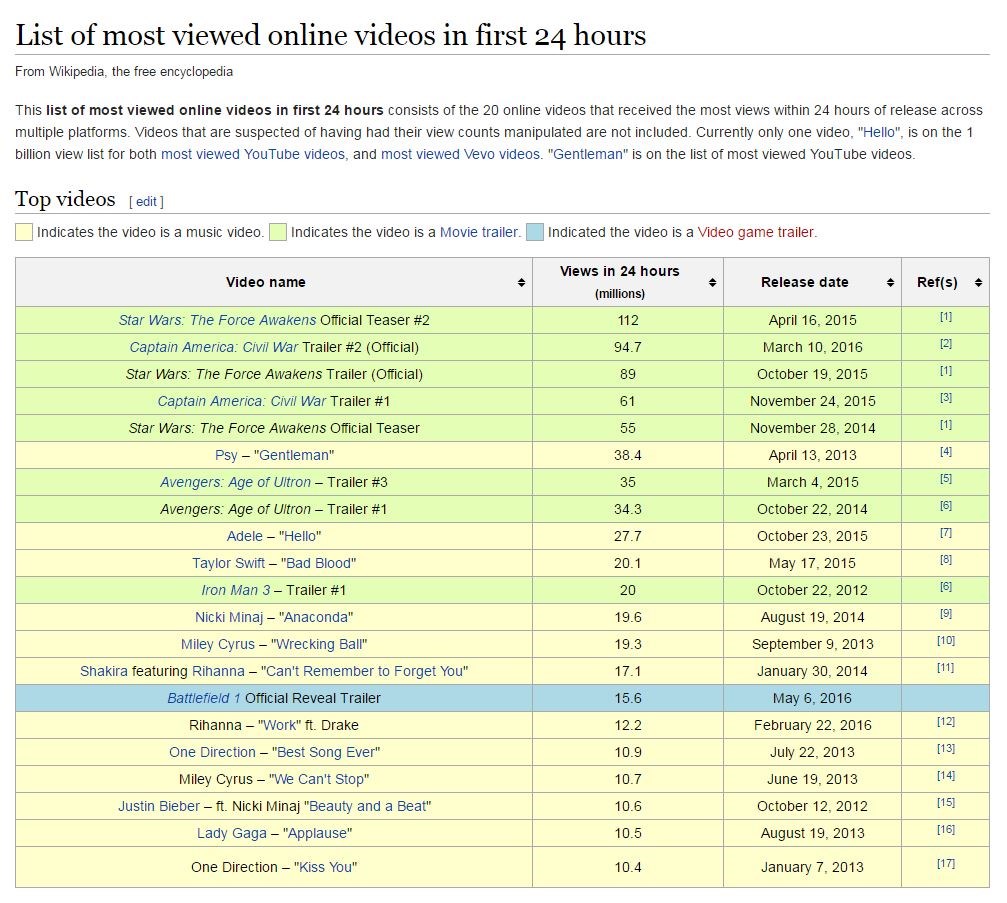Open reference [17] for "Kiss You"
Image resolution: width=1007 pixels, height=903 pixels.
tap(945, 863)
